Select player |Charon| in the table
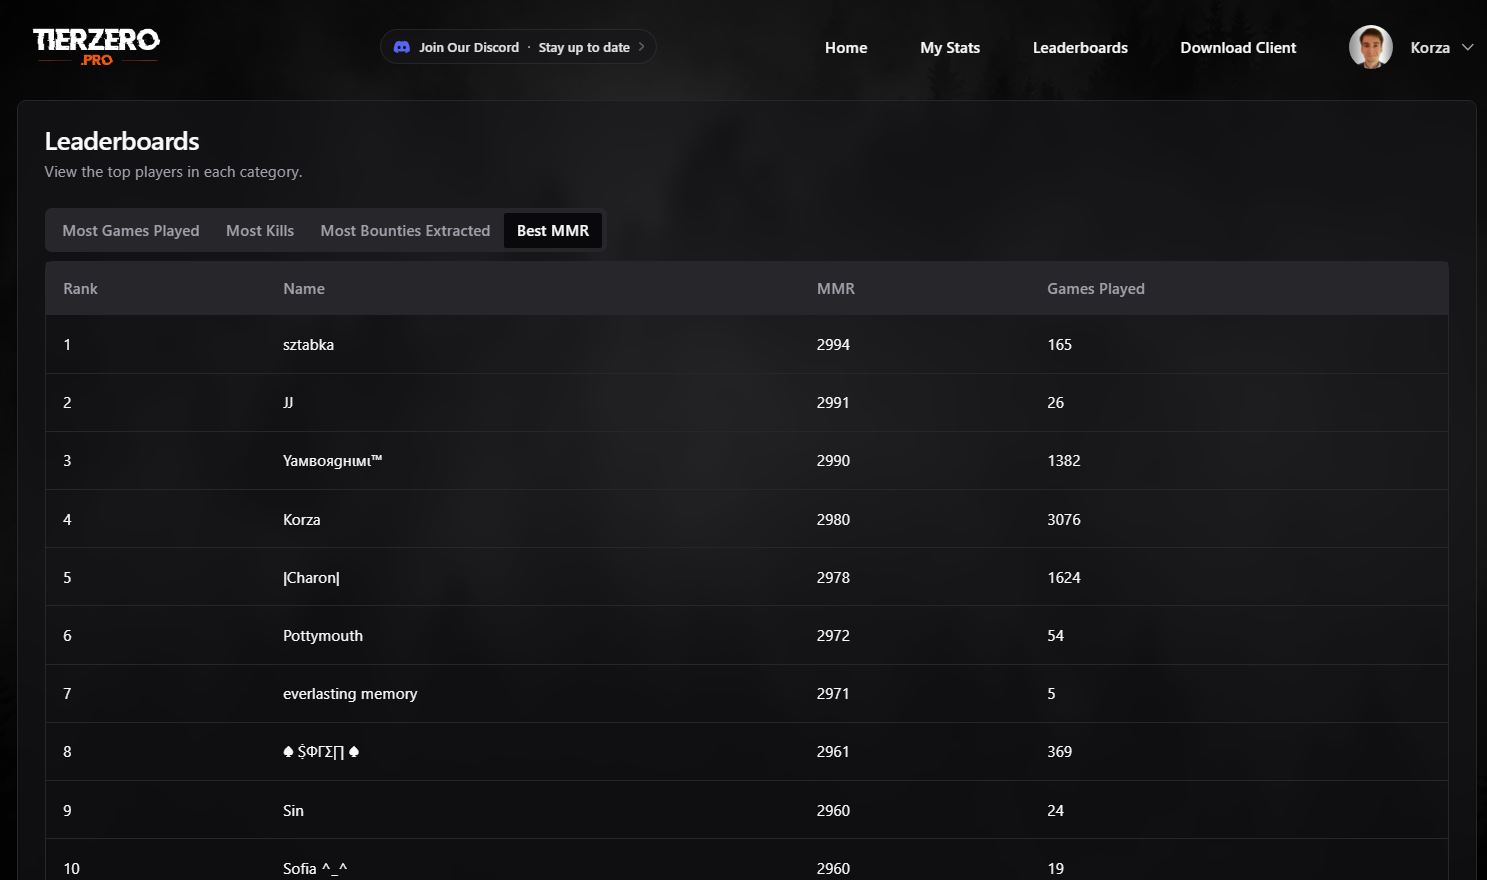 pyautogui.click(x=311, y=578)
